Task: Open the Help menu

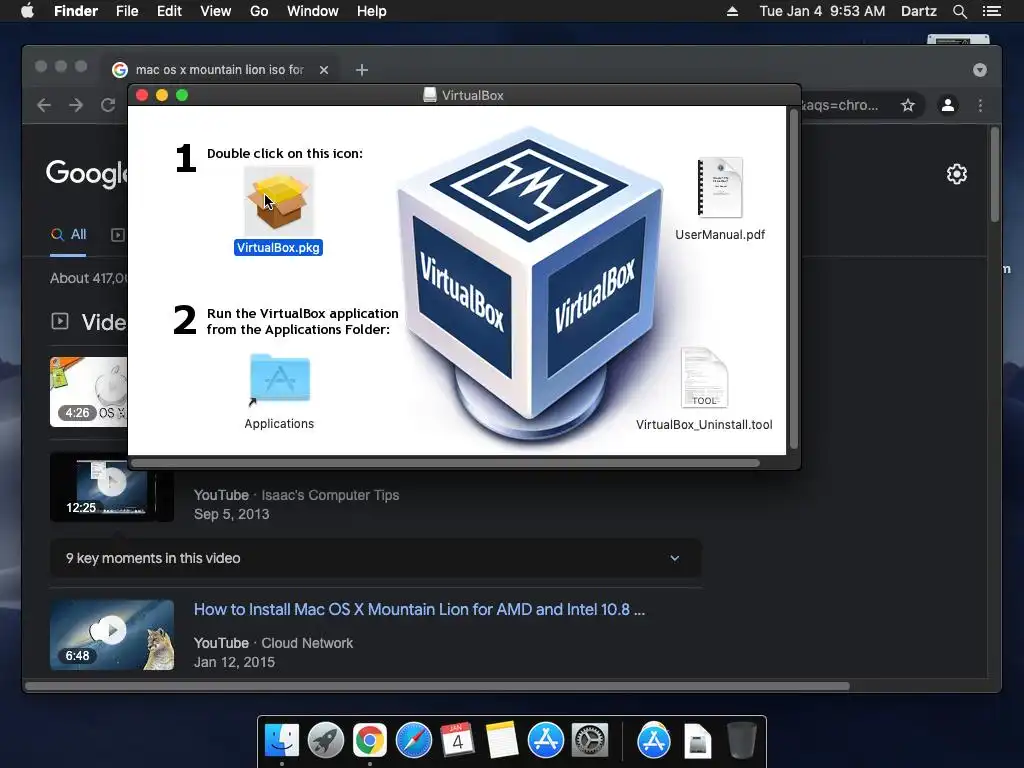Action: point(371,11)
